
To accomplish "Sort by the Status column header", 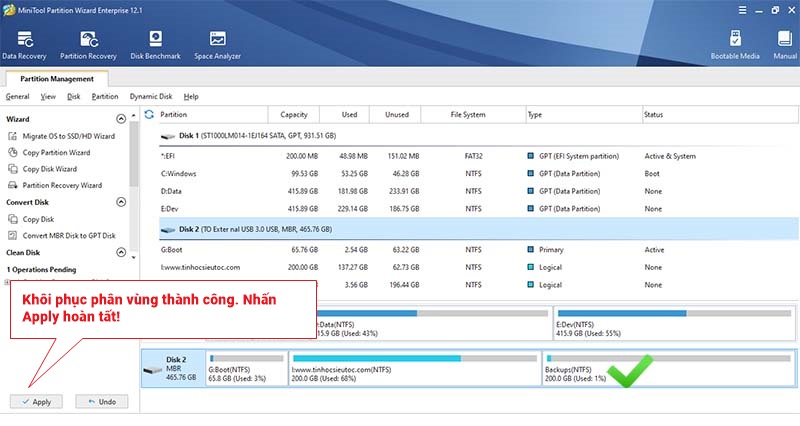I will pos(720,115).
